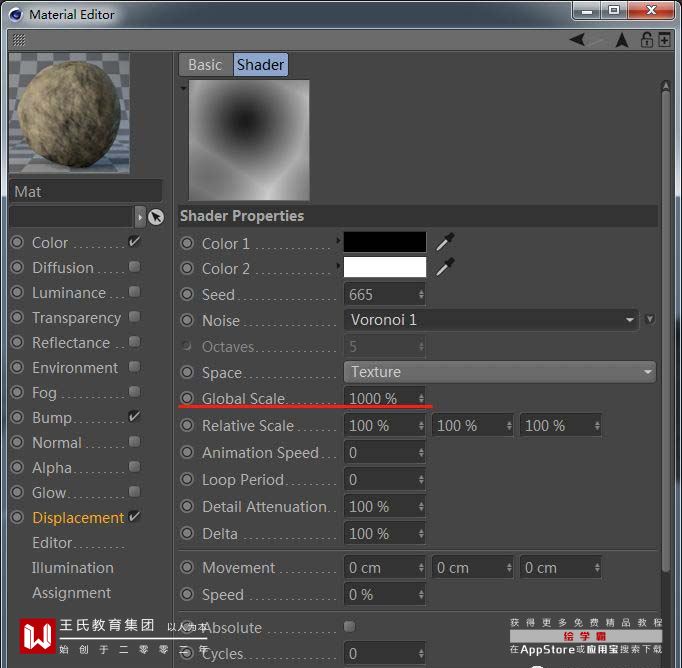Click Noise animation dot

point(187,321)
